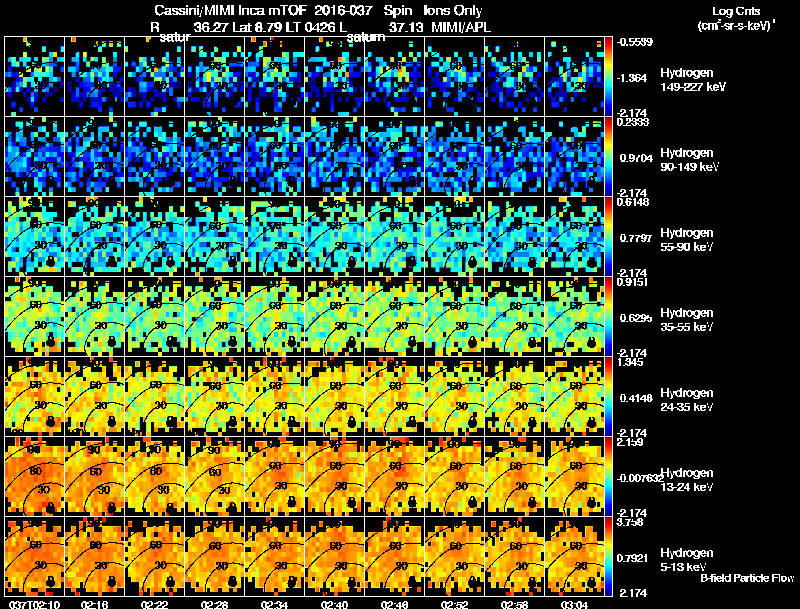Click the 'Hydrogen 149-227 keV' row label
The image size is (800, 609).
pos(693,80)
